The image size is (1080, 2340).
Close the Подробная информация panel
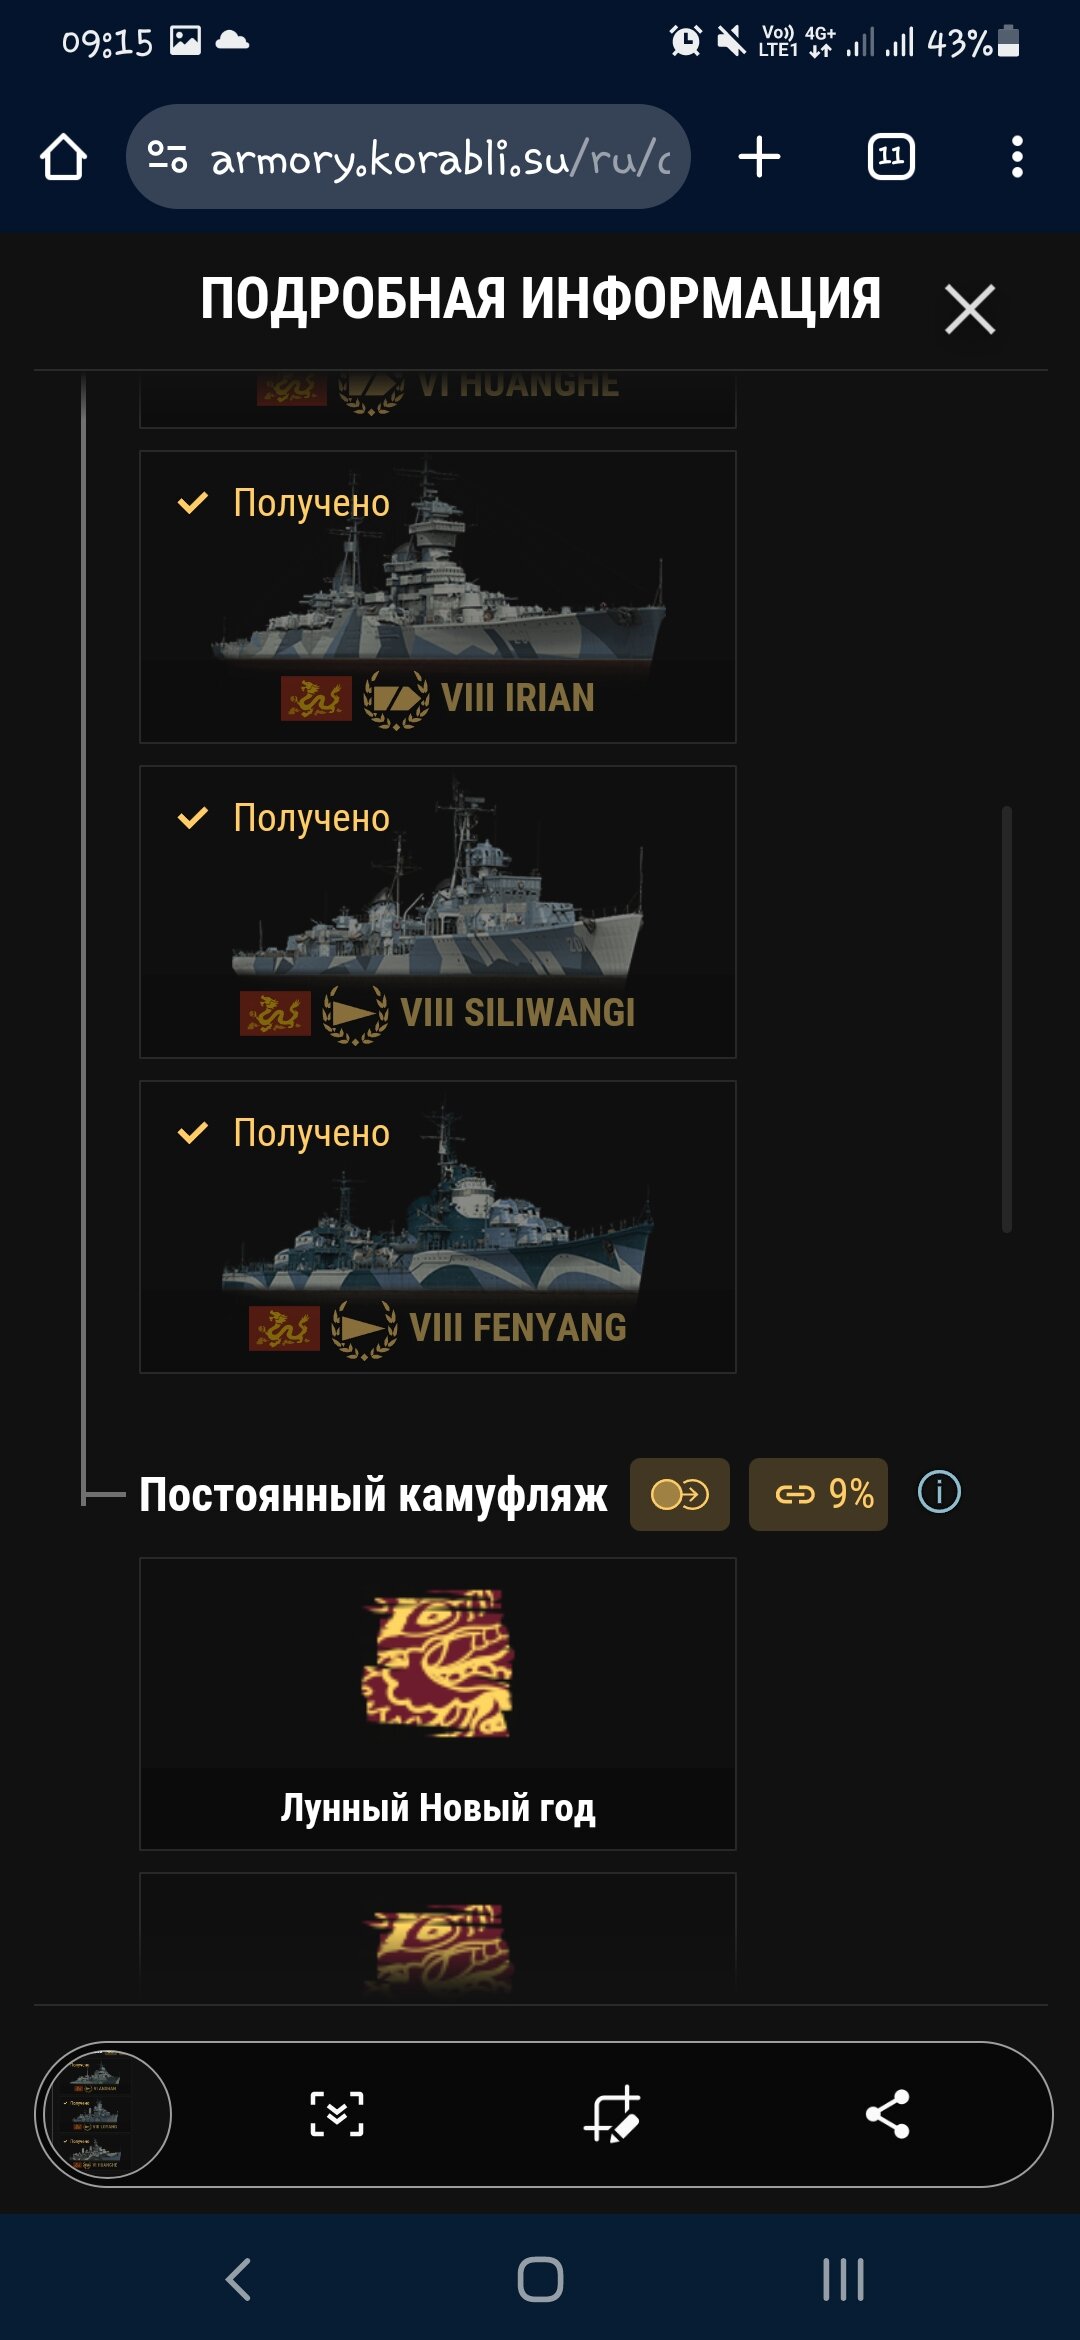click(970, 309)
